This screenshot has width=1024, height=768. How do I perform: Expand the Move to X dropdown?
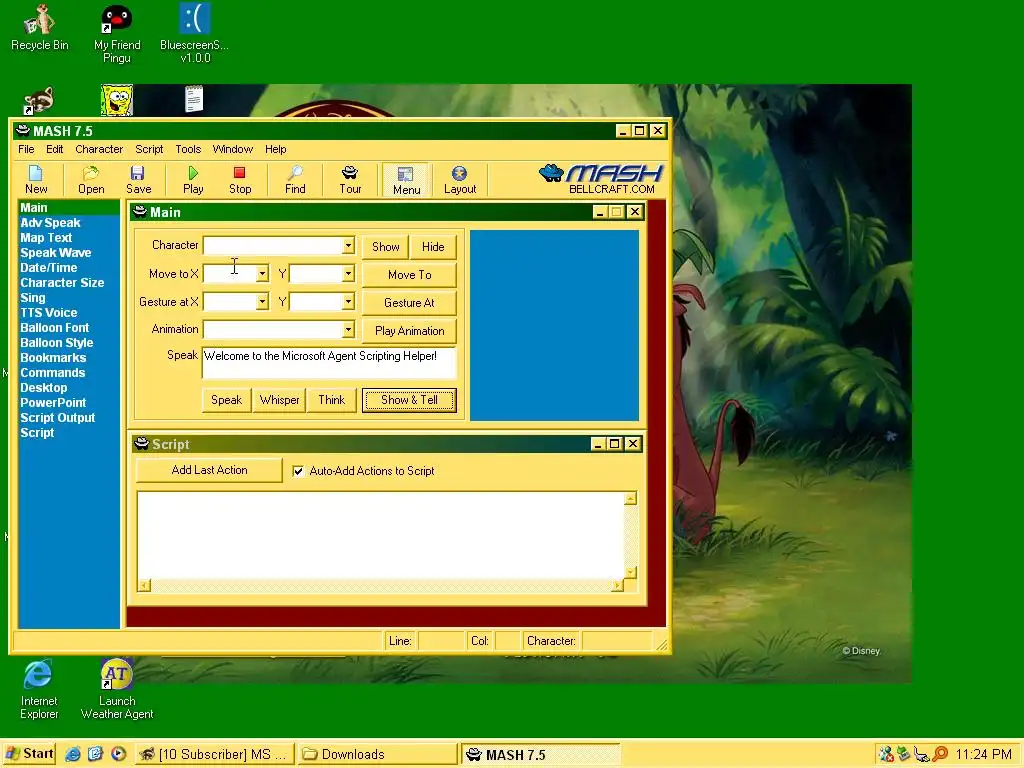tap(262, 274)
